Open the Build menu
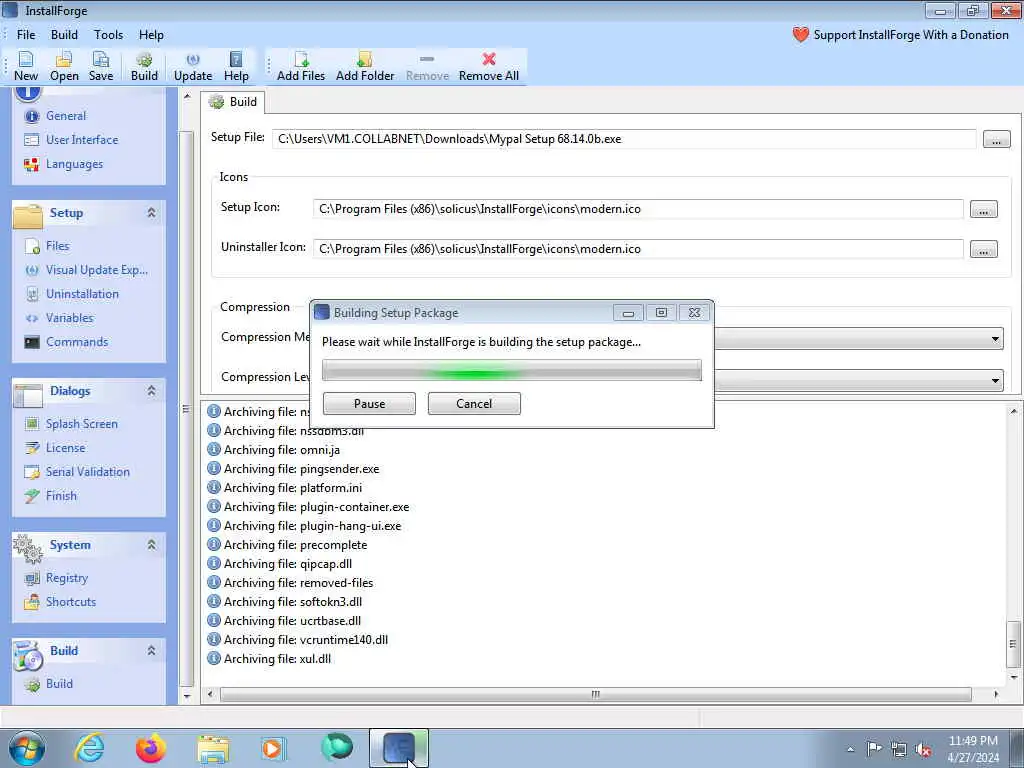The width and height of the screenshot is (1024, 768). click(64, 35)
